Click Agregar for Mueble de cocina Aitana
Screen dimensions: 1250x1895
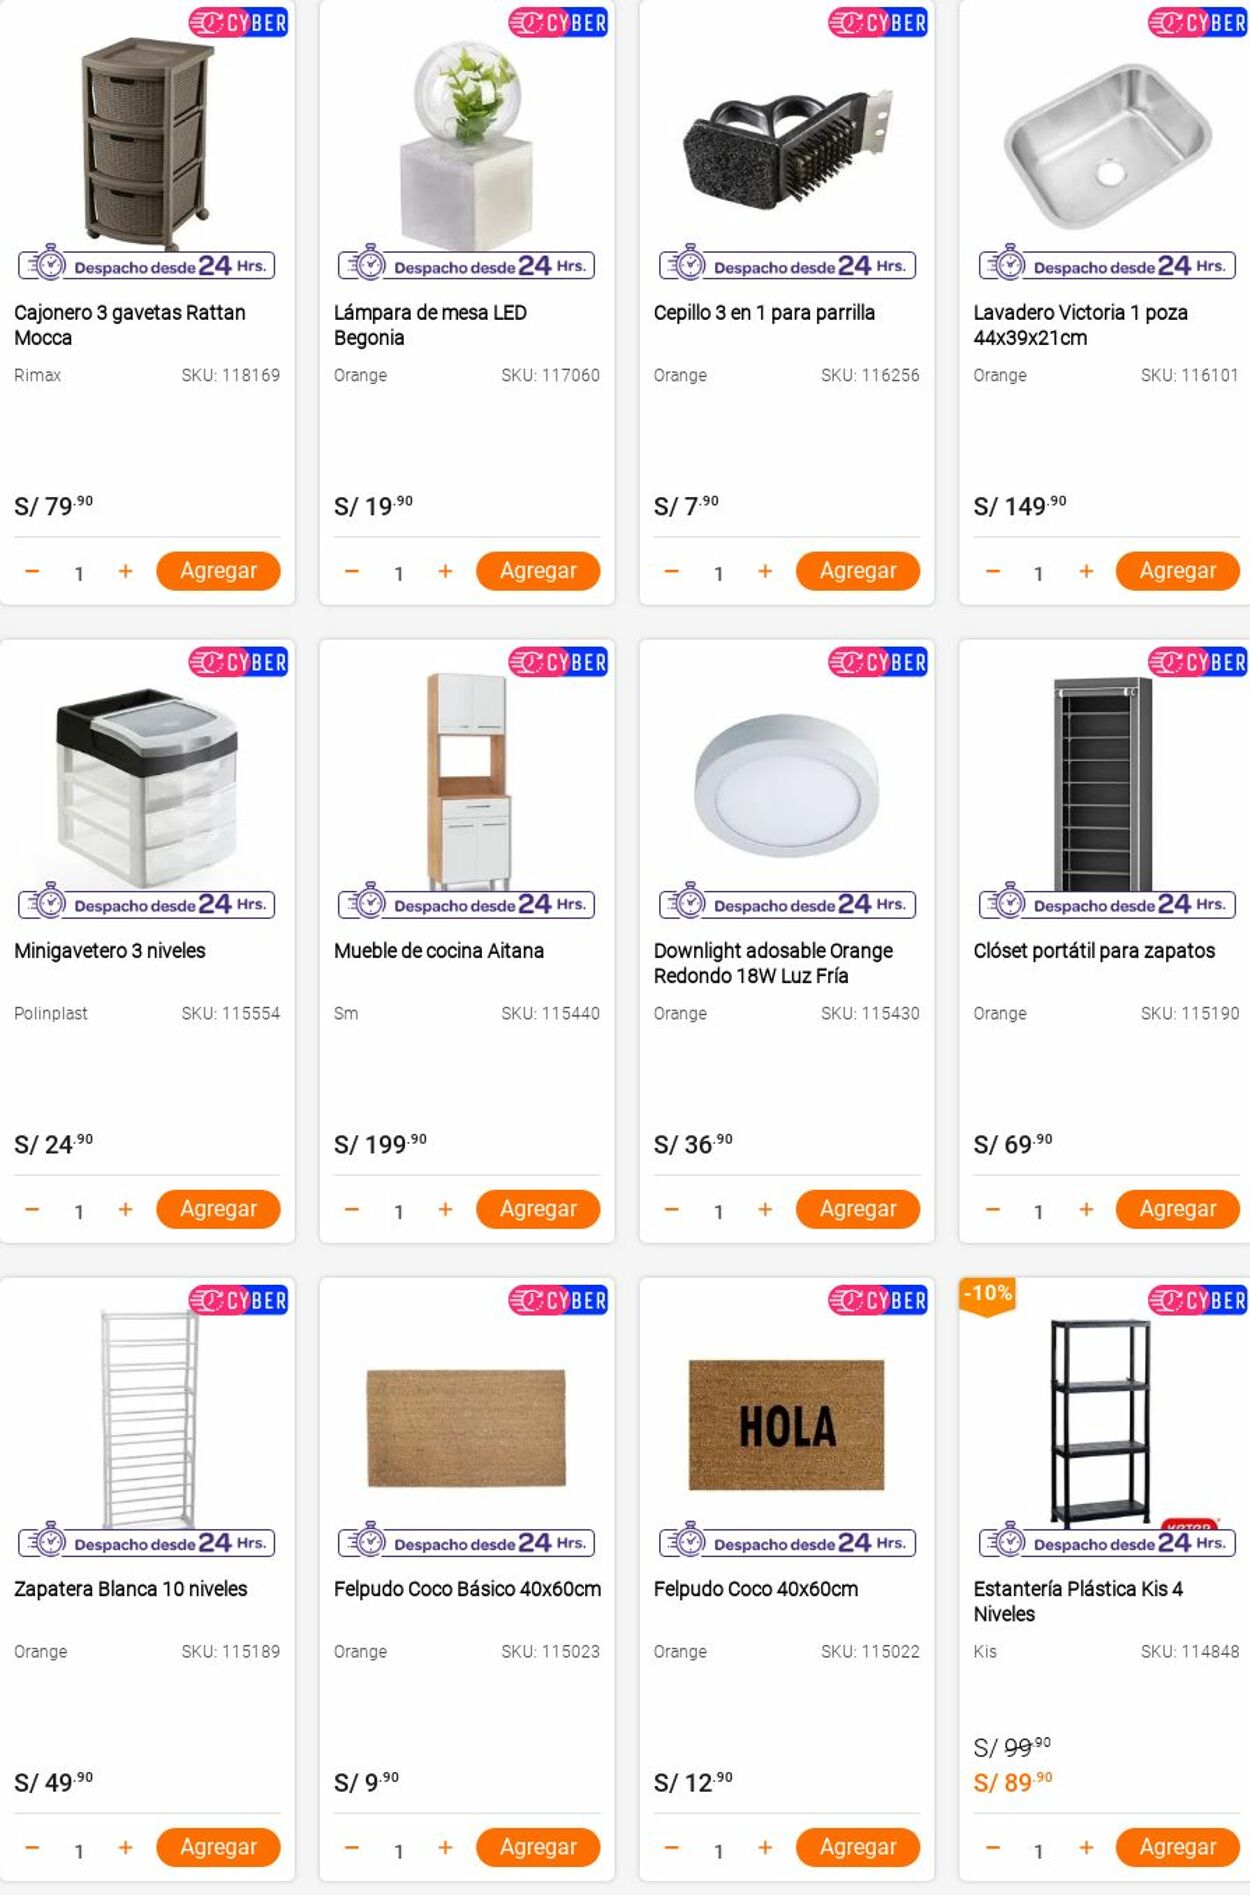[x=538, y=1209]
